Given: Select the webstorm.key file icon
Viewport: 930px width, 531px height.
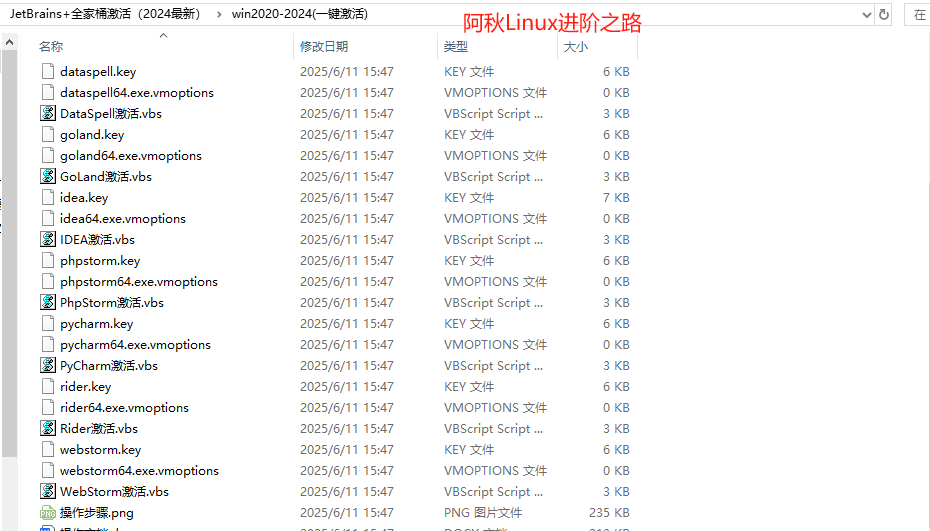Looking at the screenshot, I should click(x=48, y=449).
